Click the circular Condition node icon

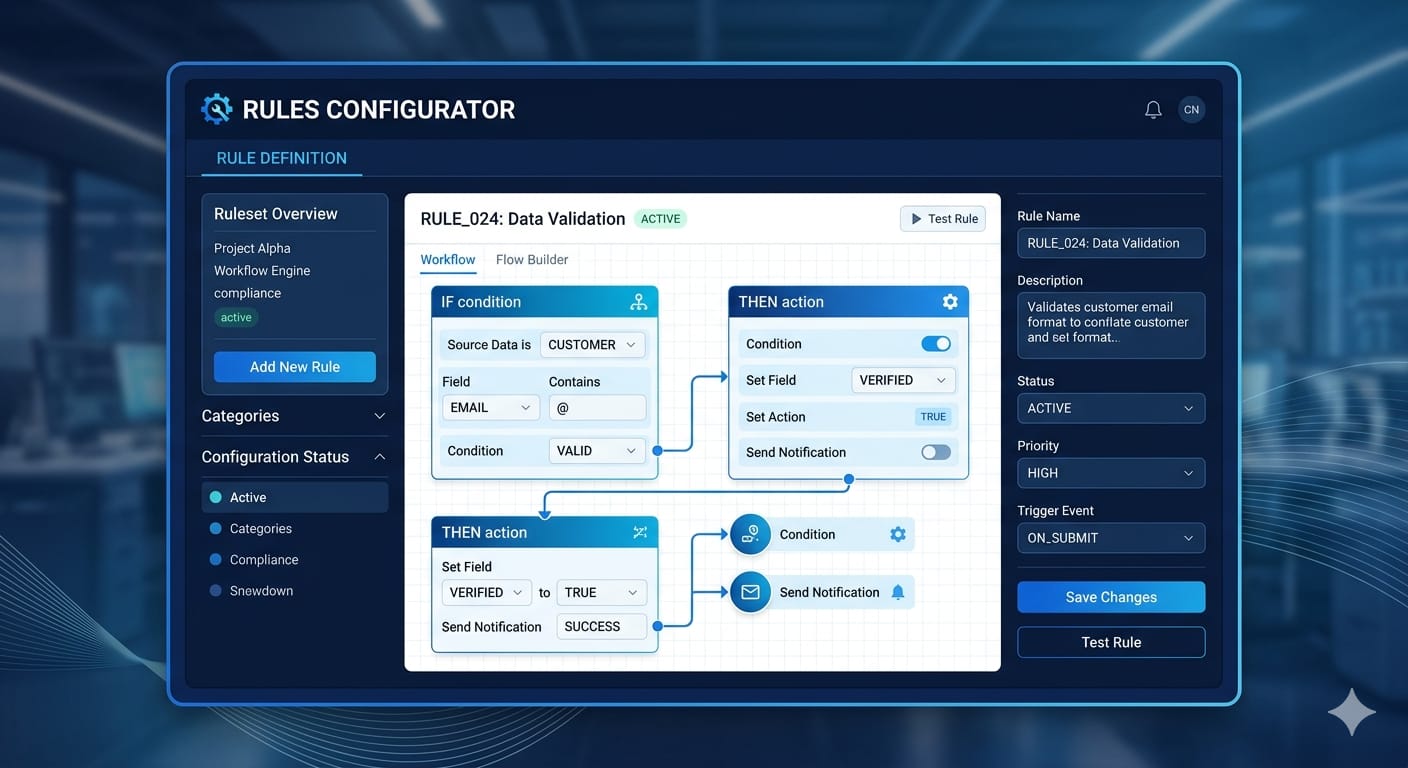click(x=751, y=534)
